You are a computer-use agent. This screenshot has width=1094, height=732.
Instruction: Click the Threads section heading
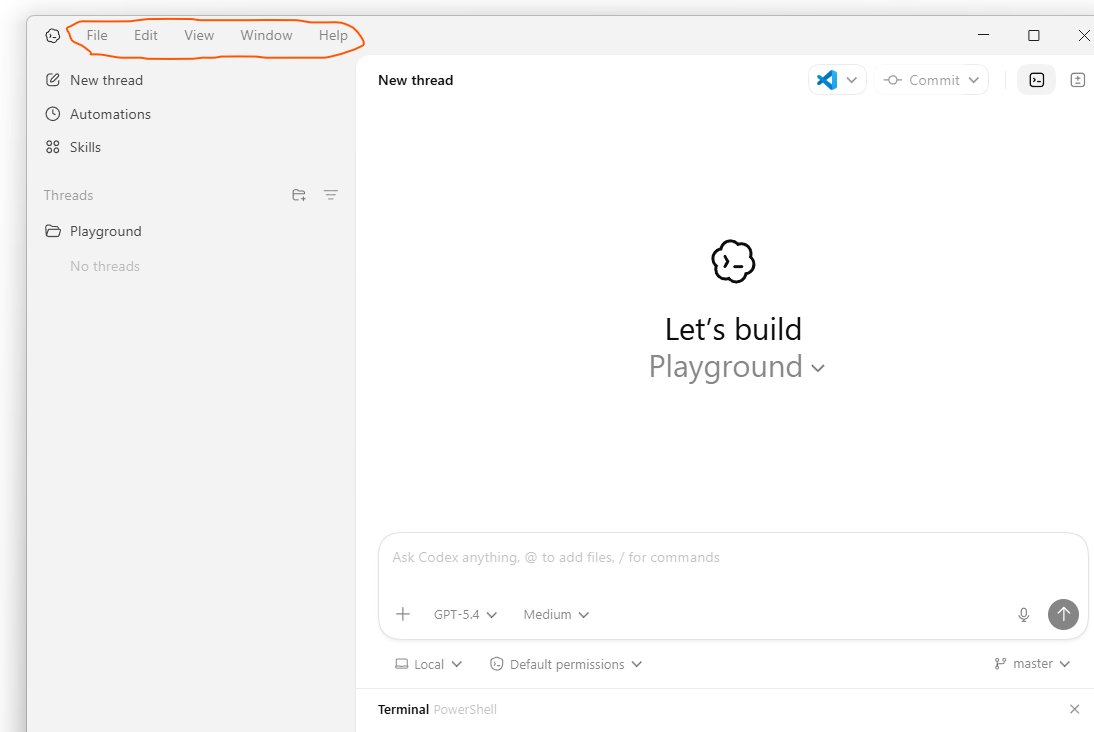(x=68, y=195)
